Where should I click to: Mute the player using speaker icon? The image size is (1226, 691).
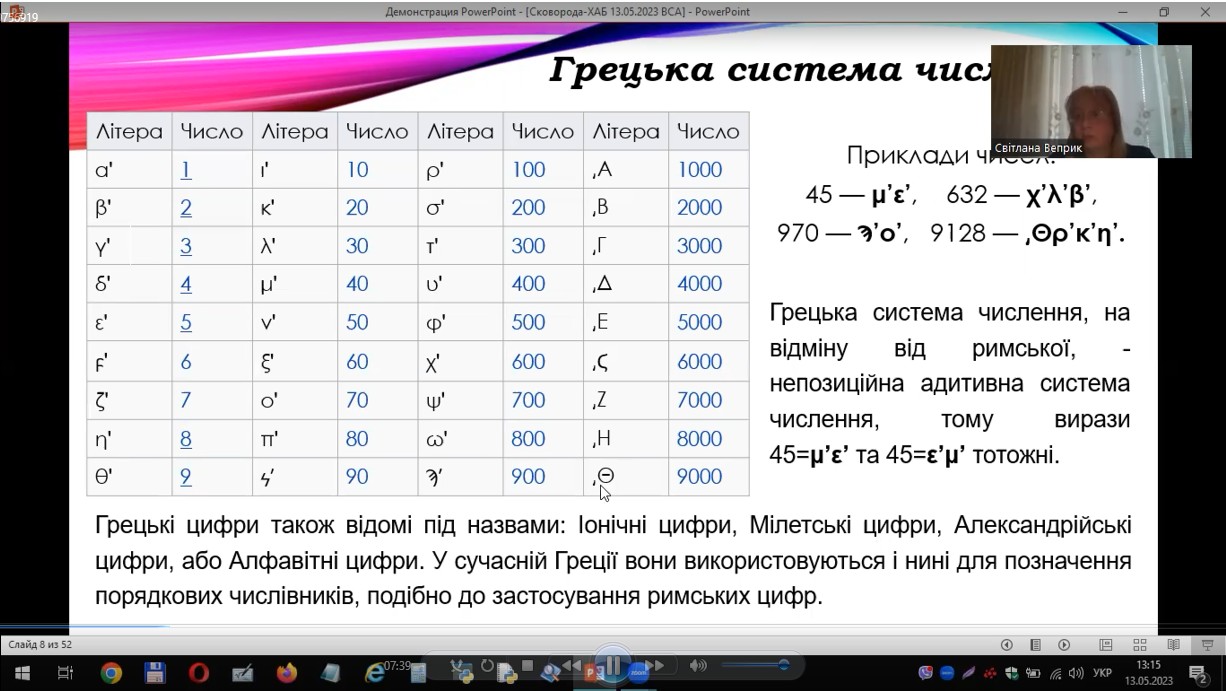tap(698, 666)
